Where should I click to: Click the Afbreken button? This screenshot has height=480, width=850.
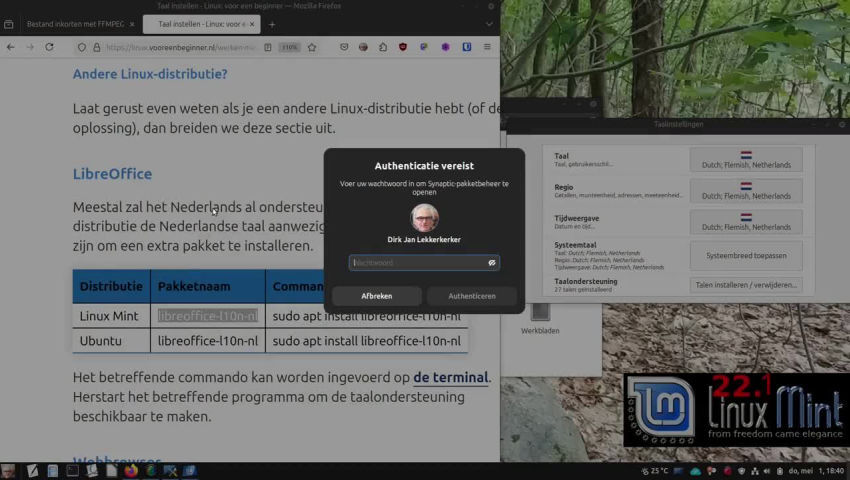coord(377,296)
